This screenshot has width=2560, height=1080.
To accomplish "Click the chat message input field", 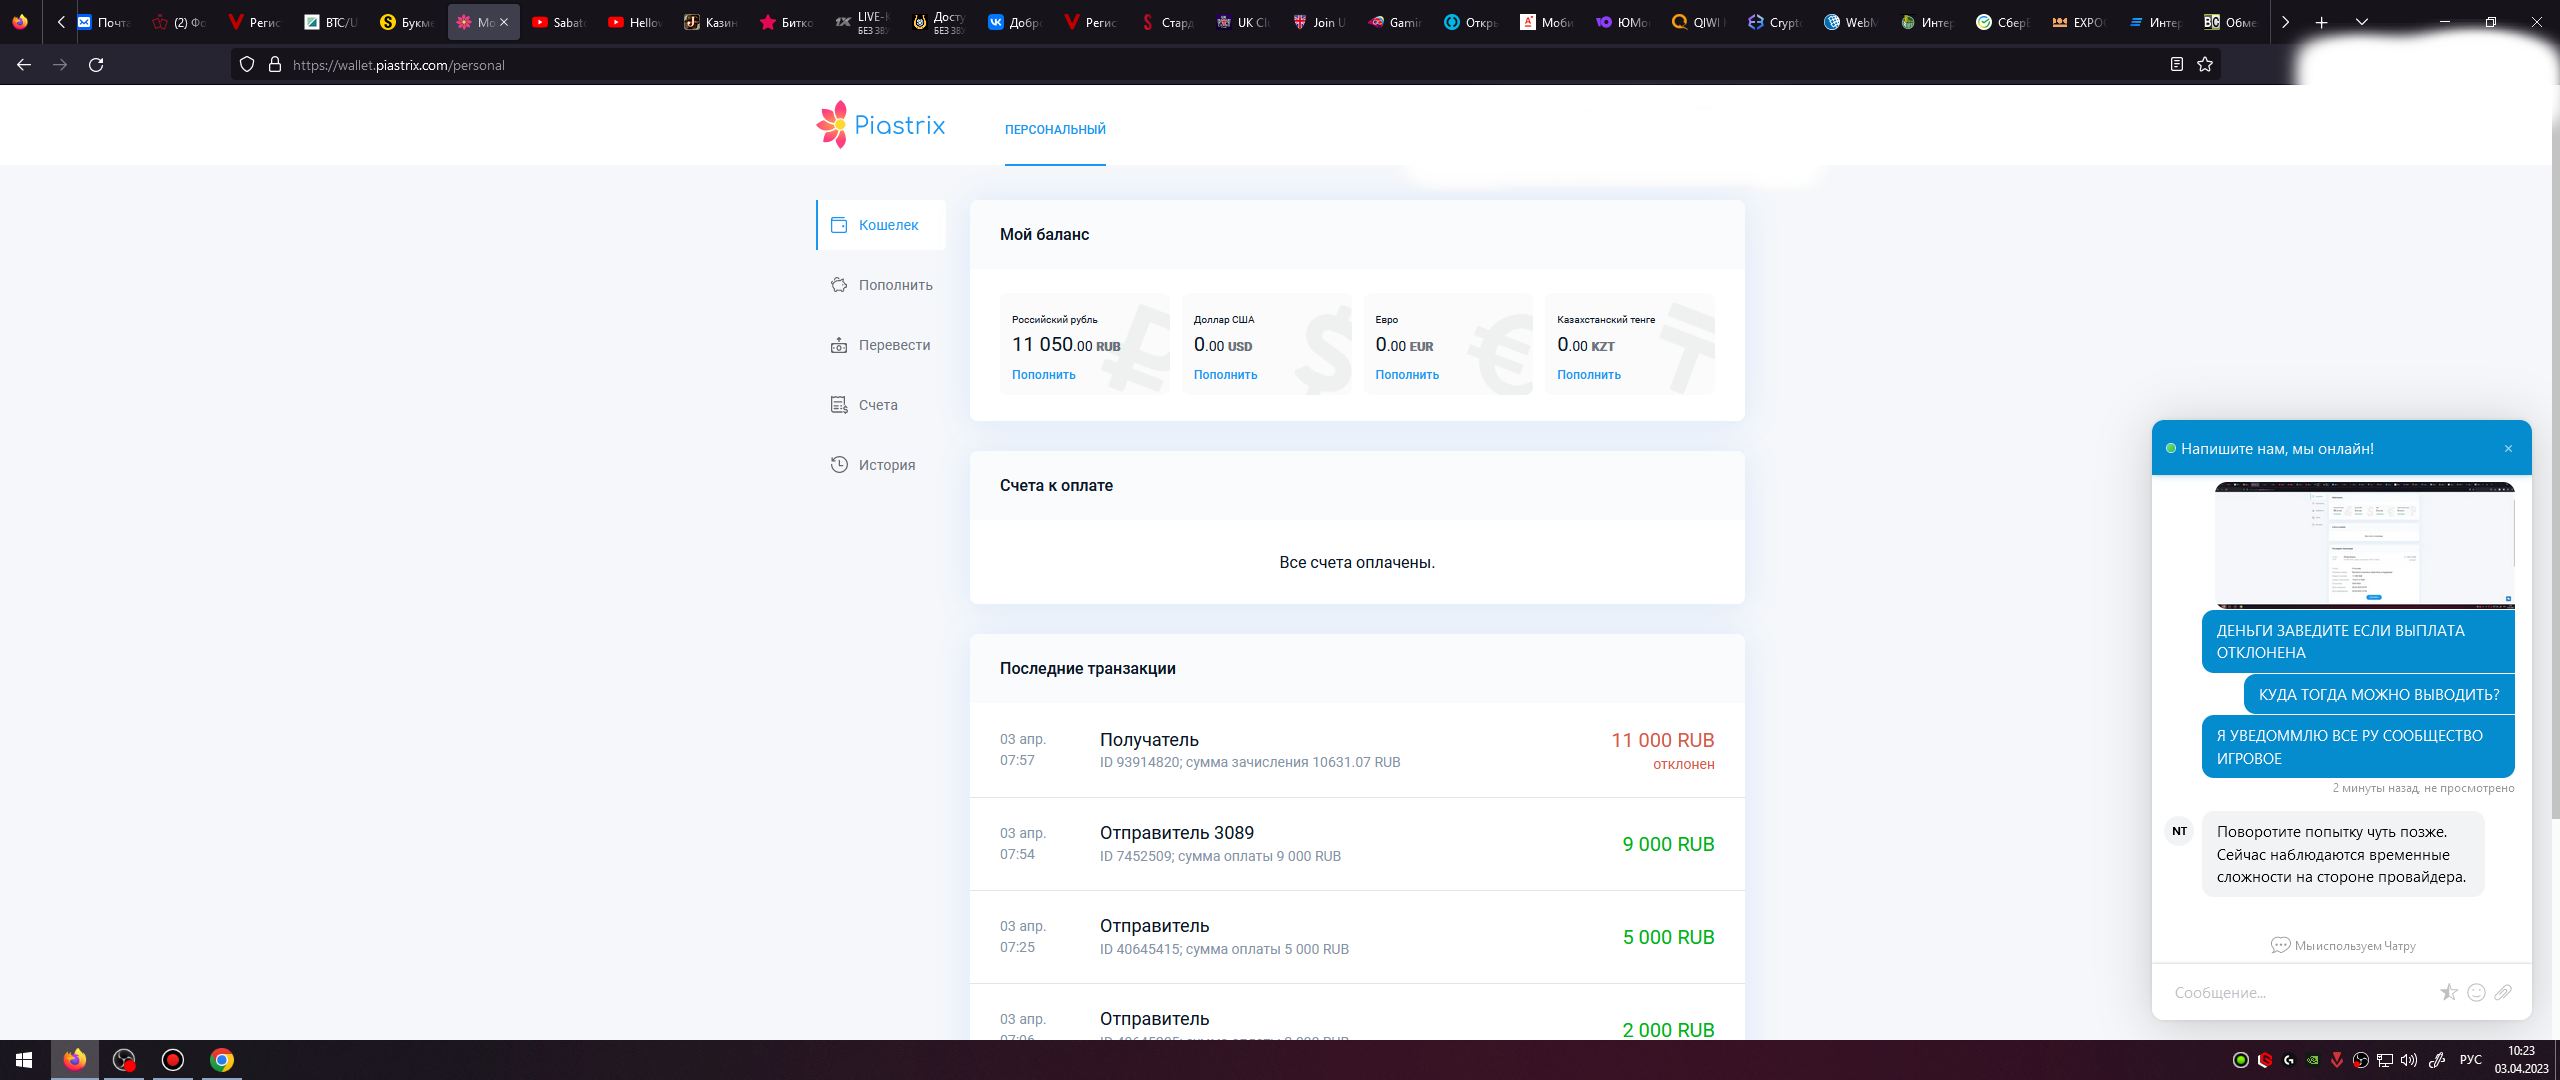I will (2290, 992).
